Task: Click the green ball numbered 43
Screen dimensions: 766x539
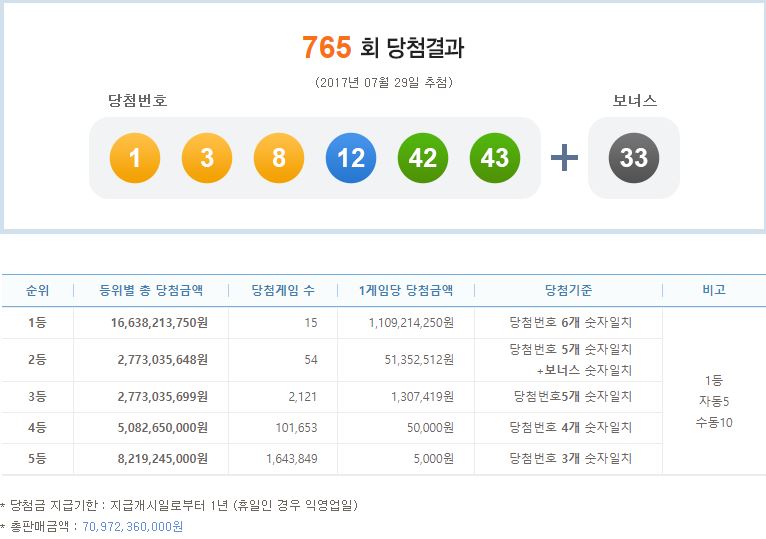Action: coord(495,157)
